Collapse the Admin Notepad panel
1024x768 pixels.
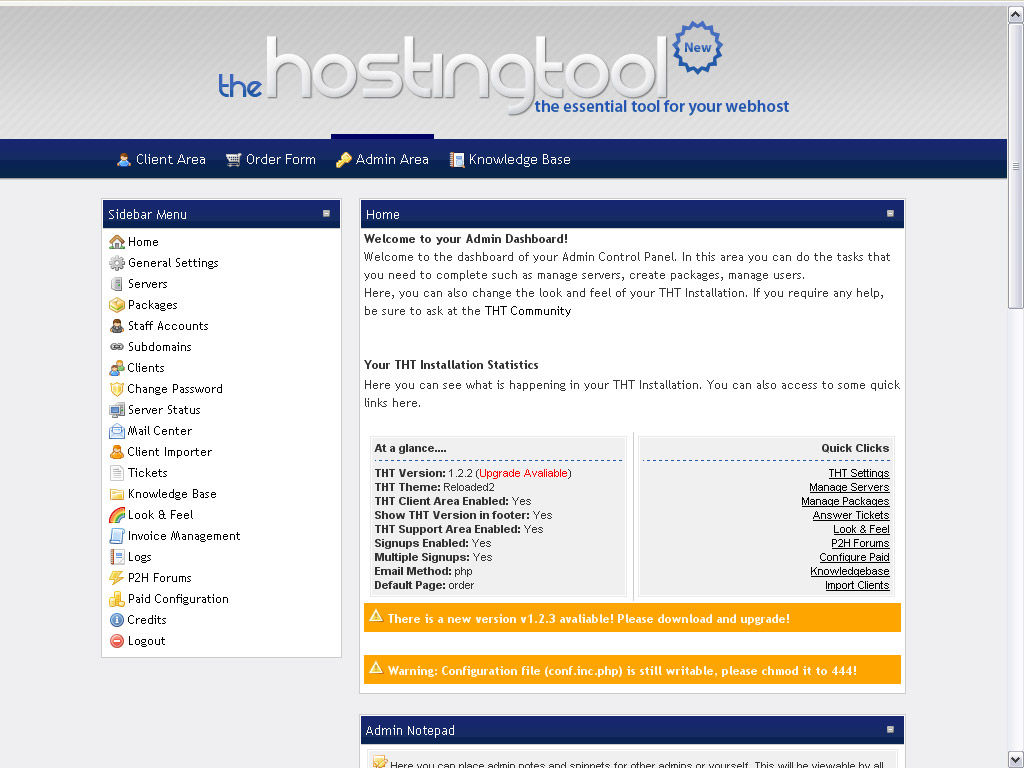click(x=890, y=730)
